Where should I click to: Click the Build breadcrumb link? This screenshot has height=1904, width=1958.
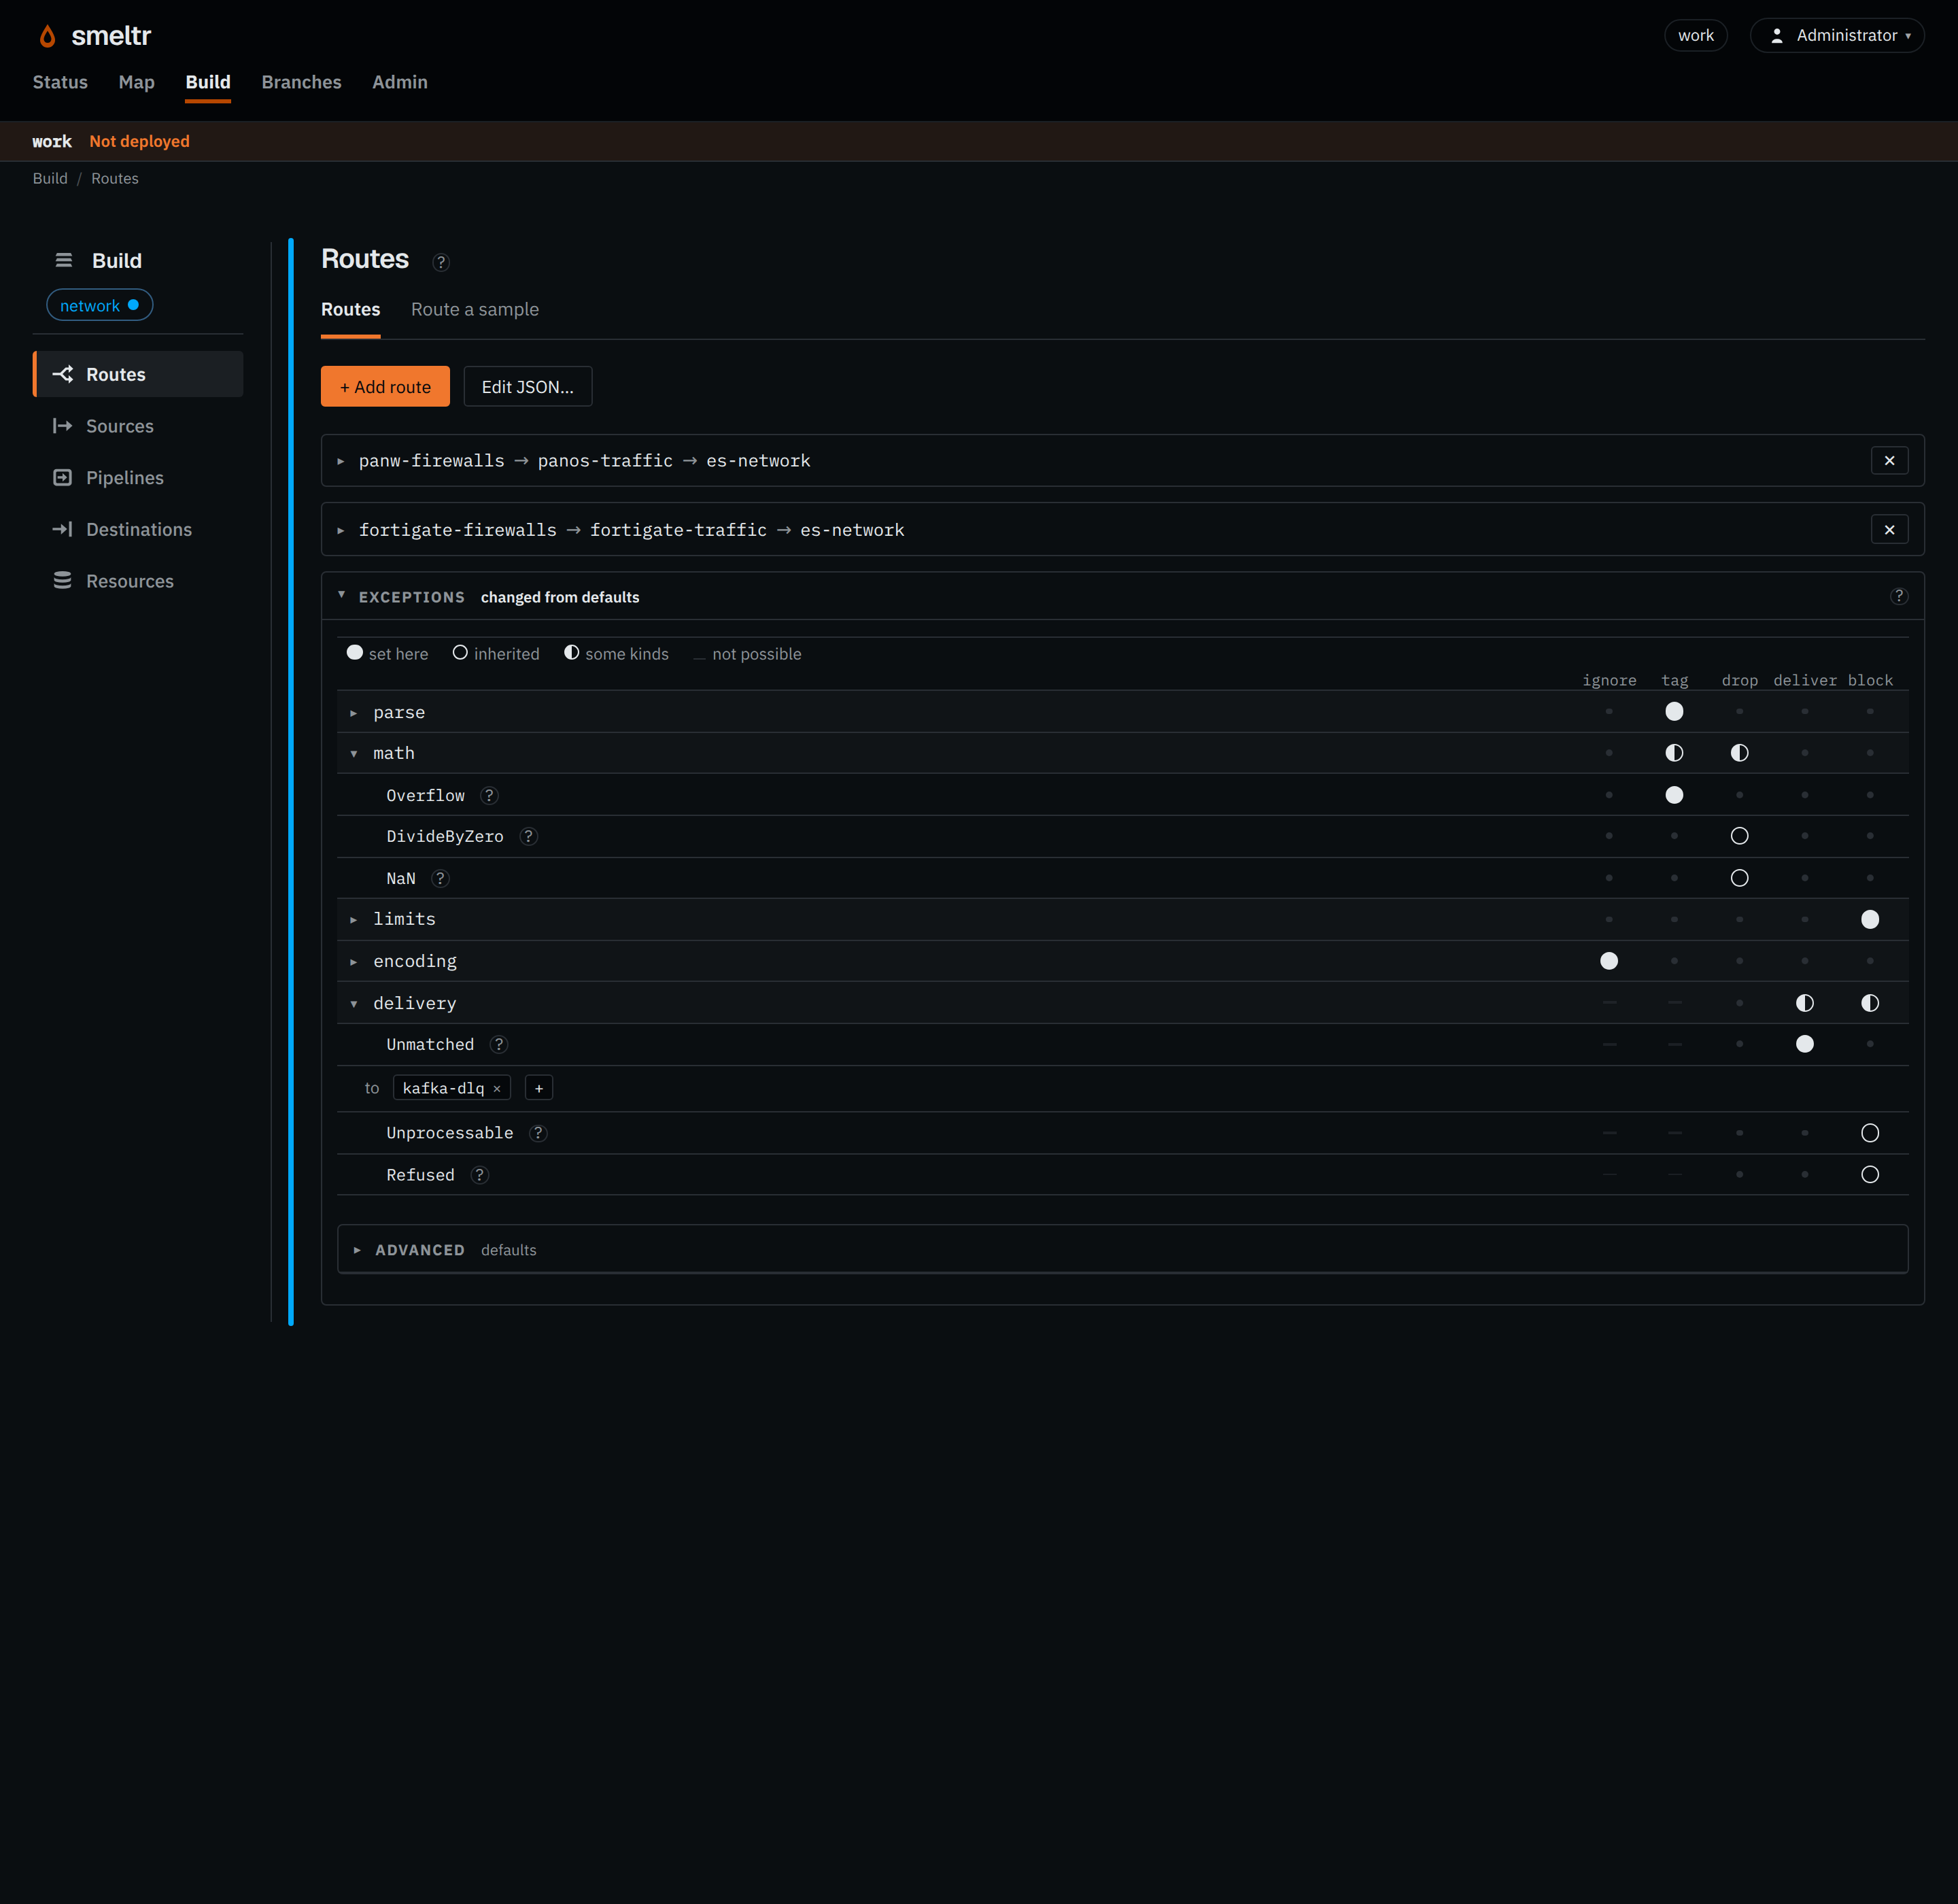[x=50, y=179]
